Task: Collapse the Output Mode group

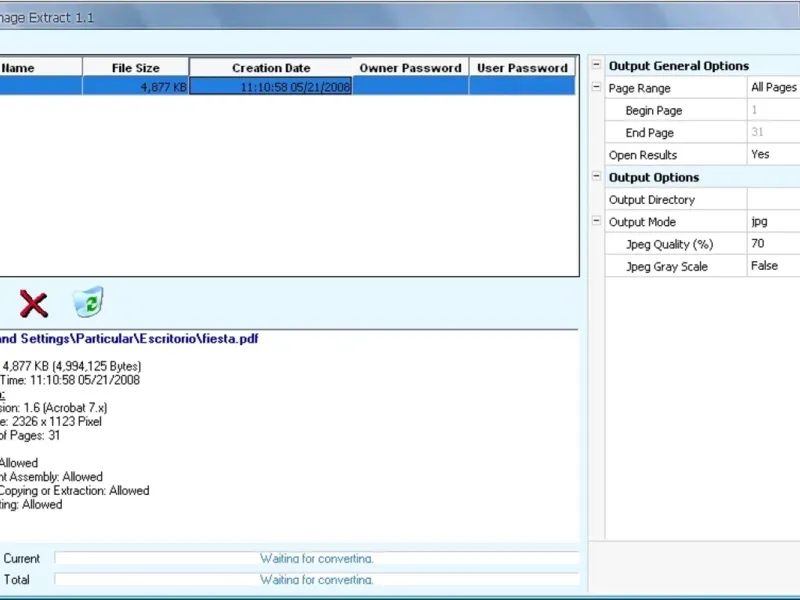Action: point(596,221)
